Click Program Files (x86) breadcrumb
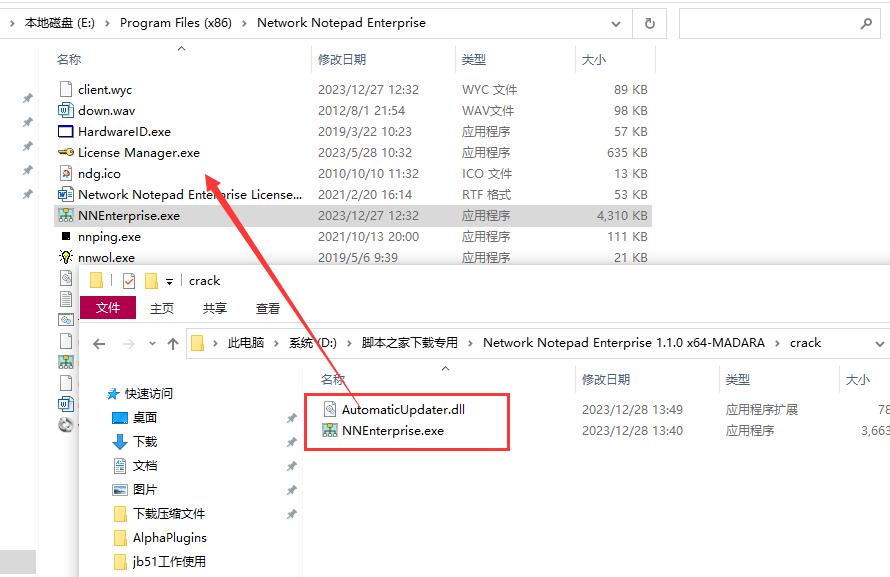 176,23
